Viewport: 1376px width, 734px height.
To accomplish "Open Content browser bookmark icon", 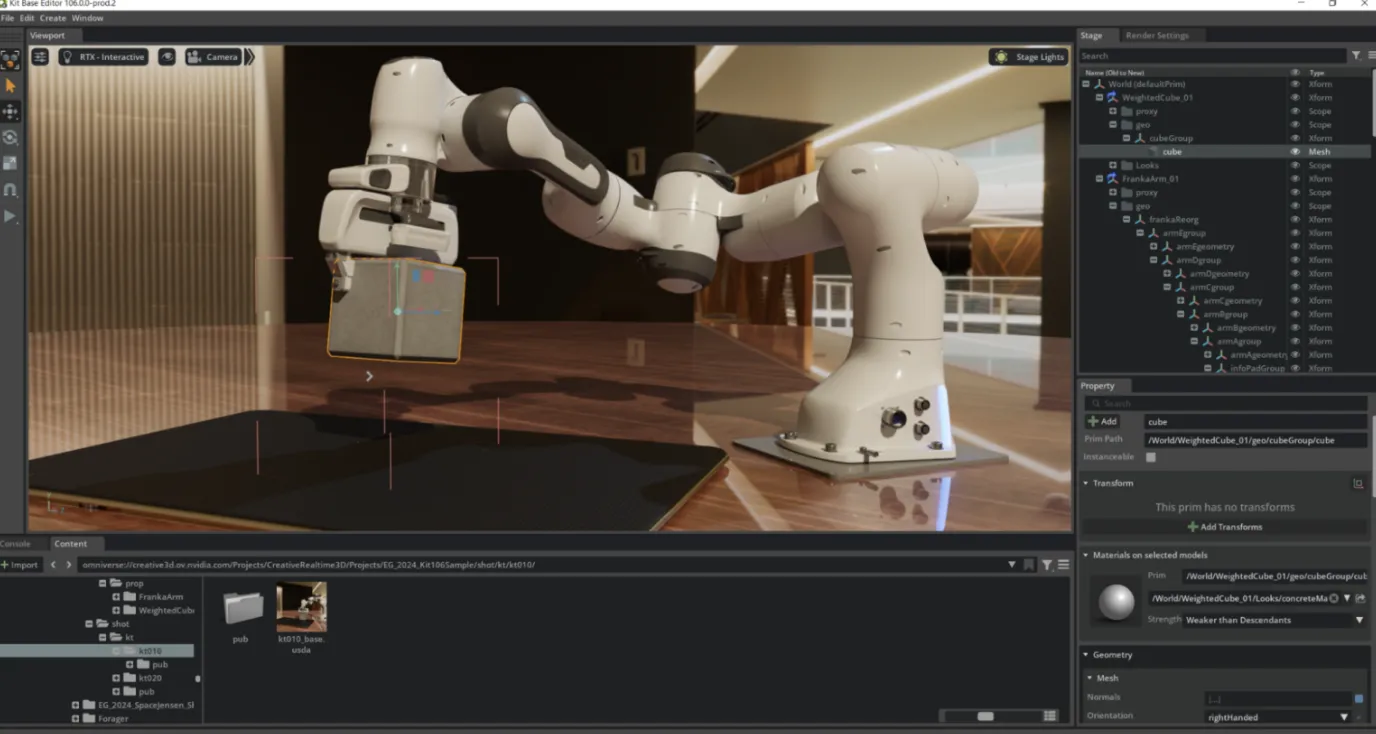I will tap(1029, 565).
